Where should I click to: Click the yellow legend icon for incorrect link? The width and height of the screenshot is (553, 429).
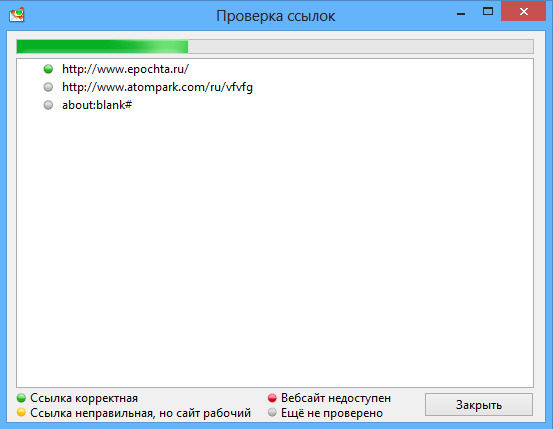[22, 412]
